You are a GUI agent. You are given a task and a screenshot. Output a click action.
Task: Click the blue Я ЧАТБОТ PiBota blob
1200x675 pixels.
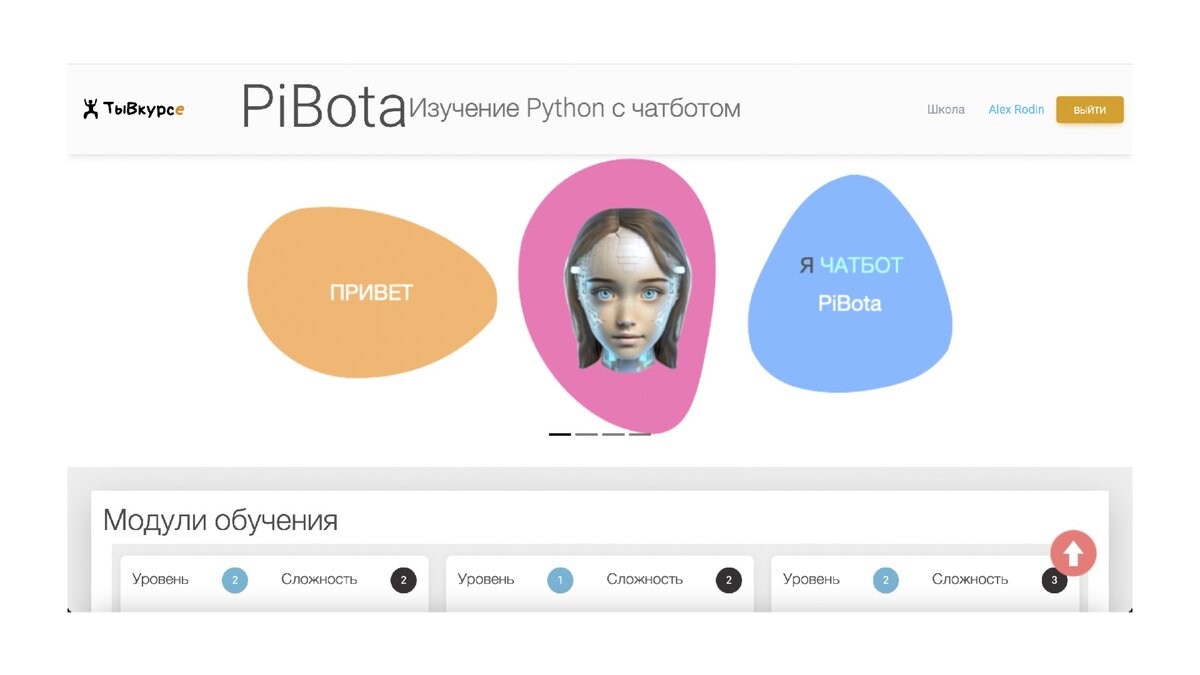(x=850, y=284)
